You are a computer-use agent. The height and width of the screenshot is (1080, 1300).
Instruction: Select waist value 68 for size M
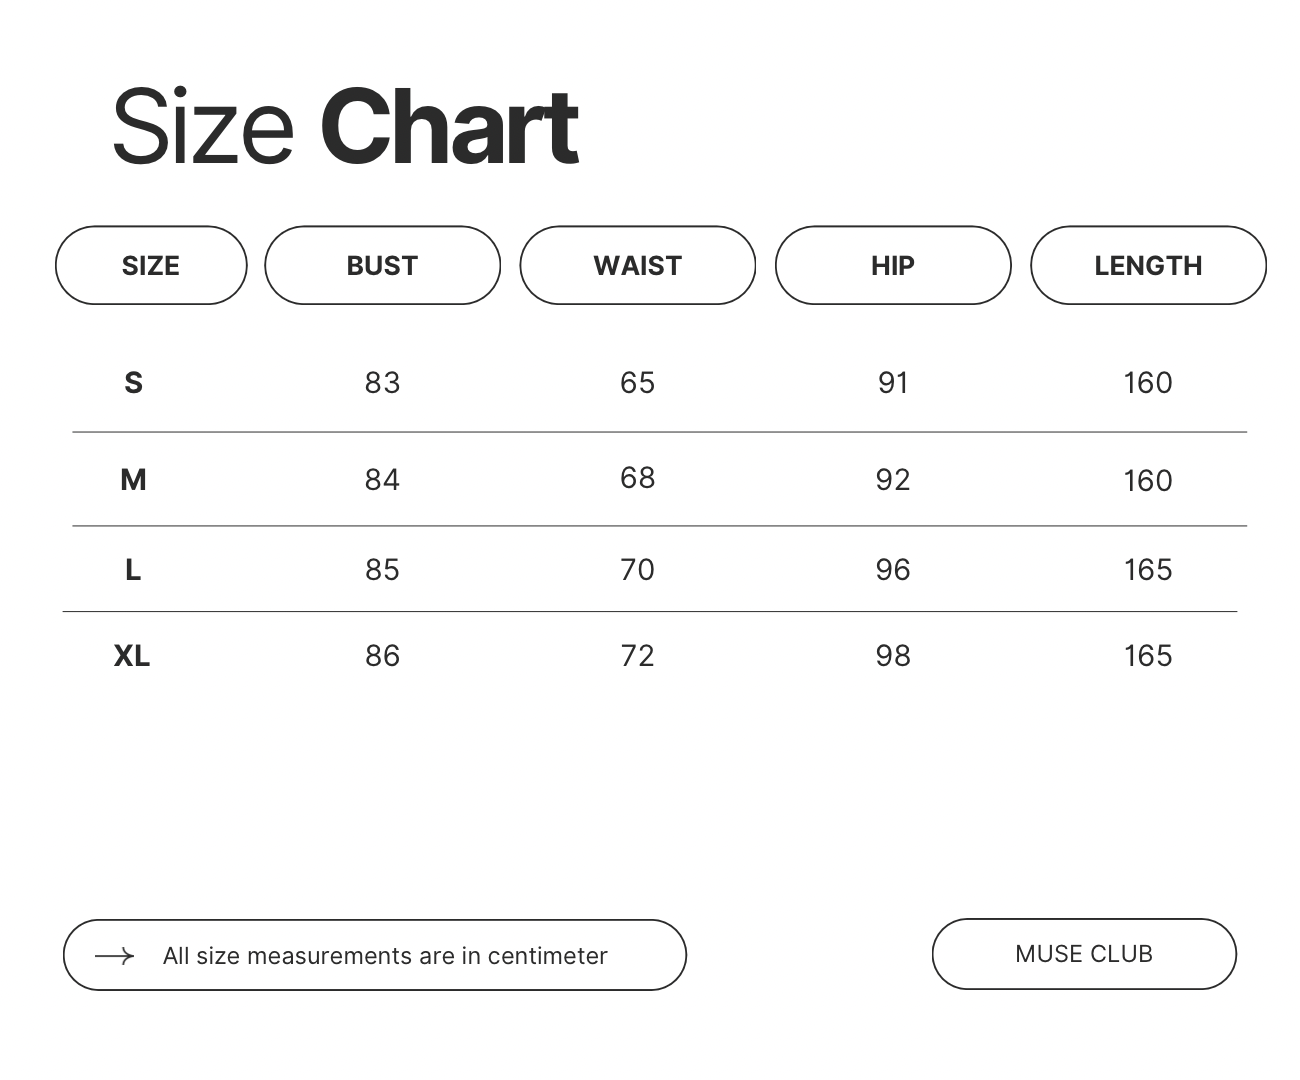(x=637, y=478)
